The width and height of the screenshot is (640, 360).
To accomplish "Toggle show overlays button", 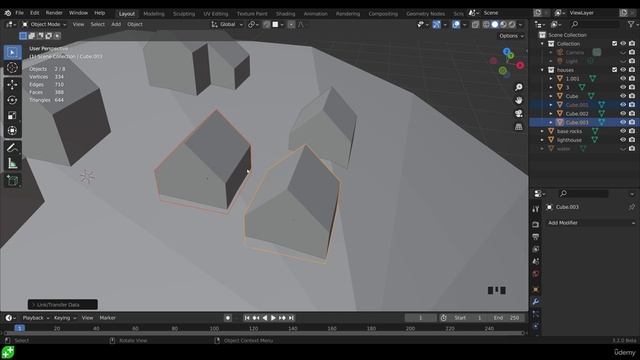I will point(456,24).
